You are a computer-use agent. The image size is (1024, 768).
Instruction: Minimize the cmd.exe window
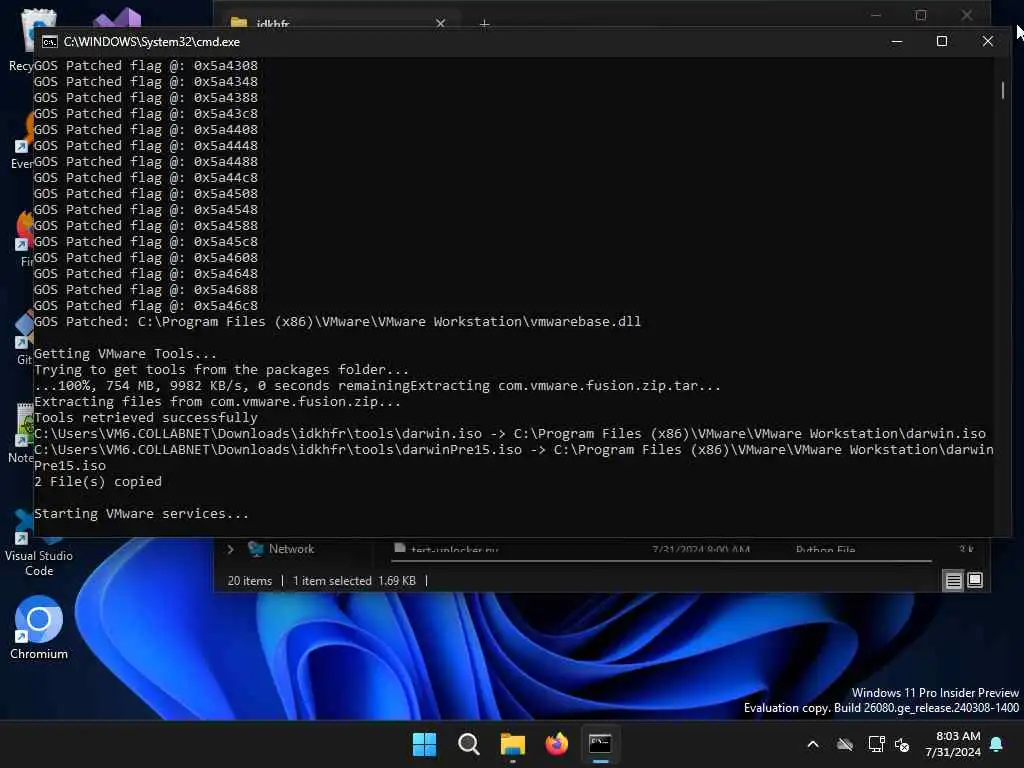coord(897,41)
